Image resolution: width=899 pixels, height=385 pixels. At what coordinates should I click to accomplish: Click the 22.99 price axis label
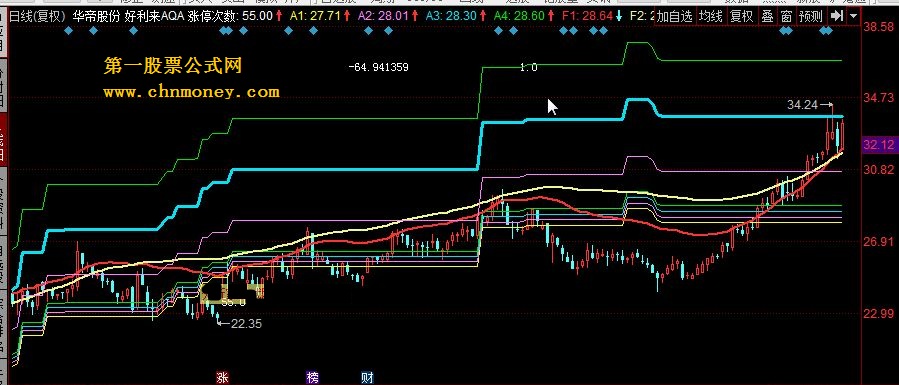pos(879,313)
